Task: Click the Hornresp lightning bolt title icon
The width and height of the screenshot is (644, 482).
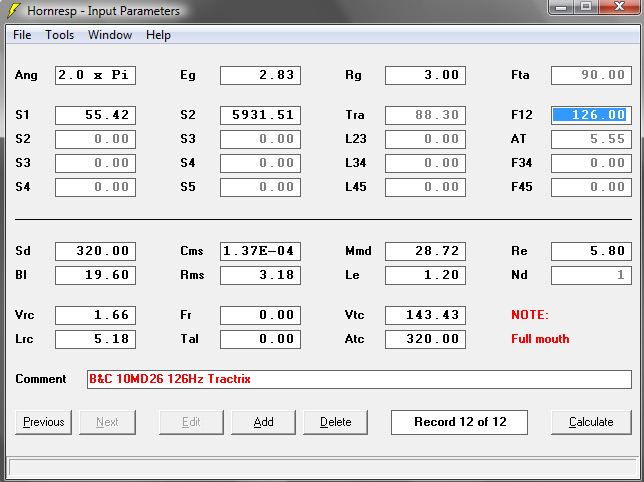Action: 14,10
